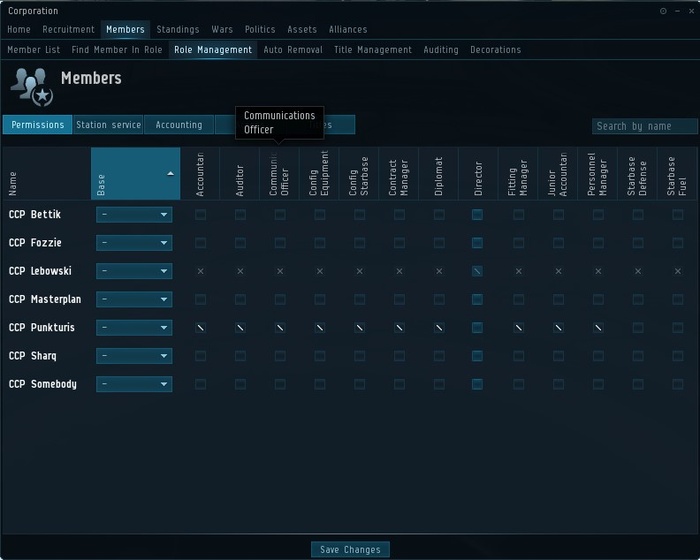Screen dimensions: 700x560
Task: Click the Starbase Defense column header
Action: (x=637, y=176)
